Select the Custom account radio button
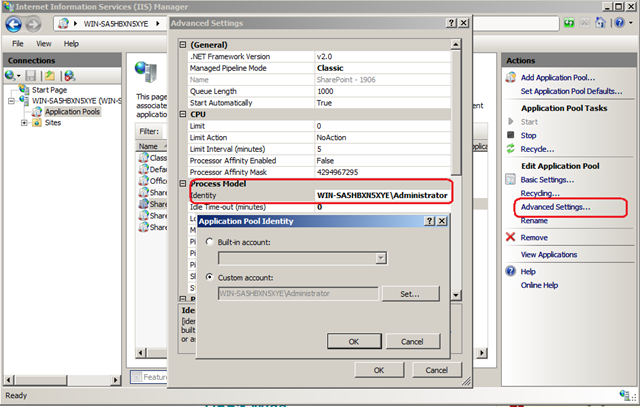 coord(209,277)
